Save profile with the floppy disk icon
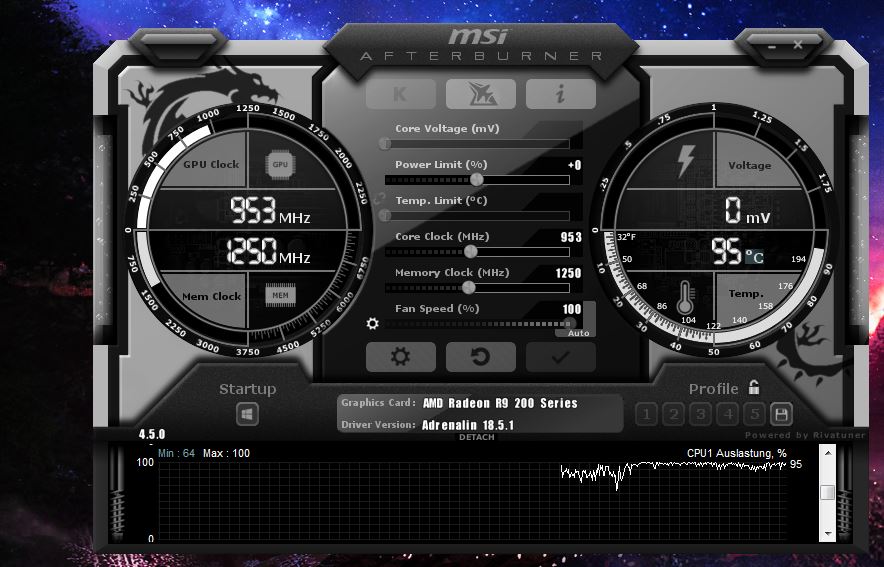 tap(781, 415)
